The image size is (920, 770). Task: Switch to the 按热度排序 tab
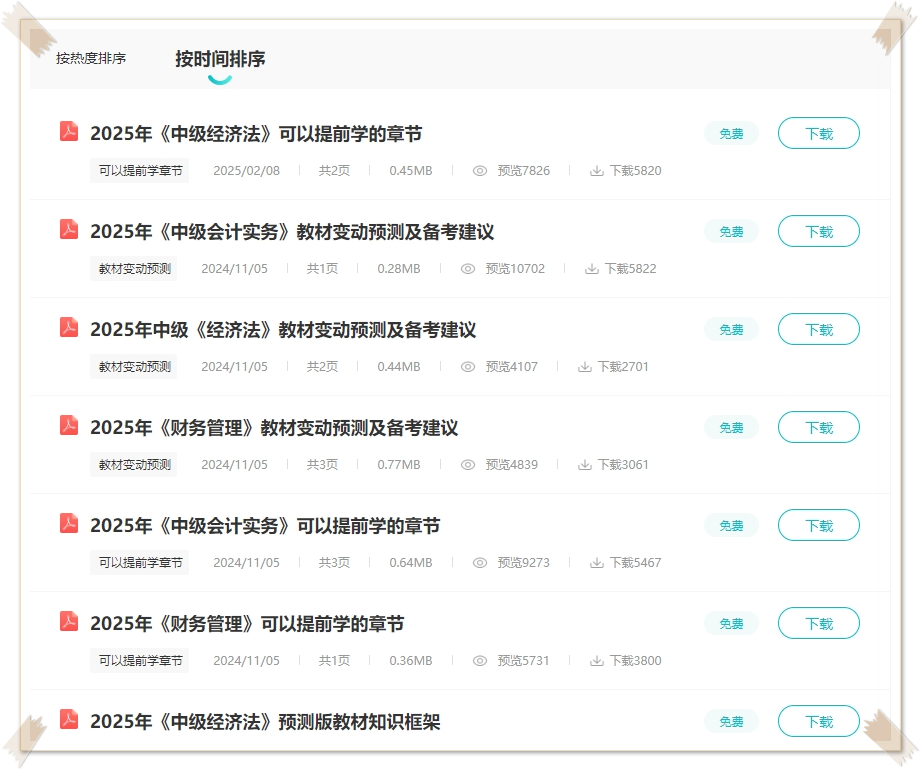click(93, 59)
